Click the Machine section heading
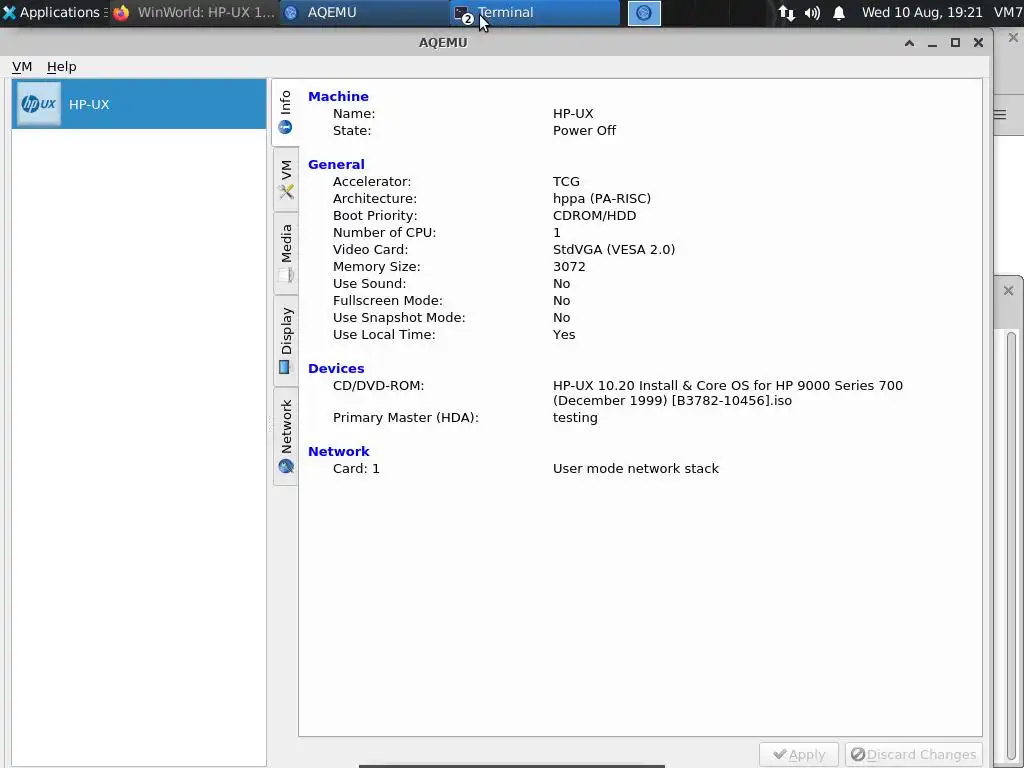Screen dimensions: 1024x768 (x=338, y=96)
